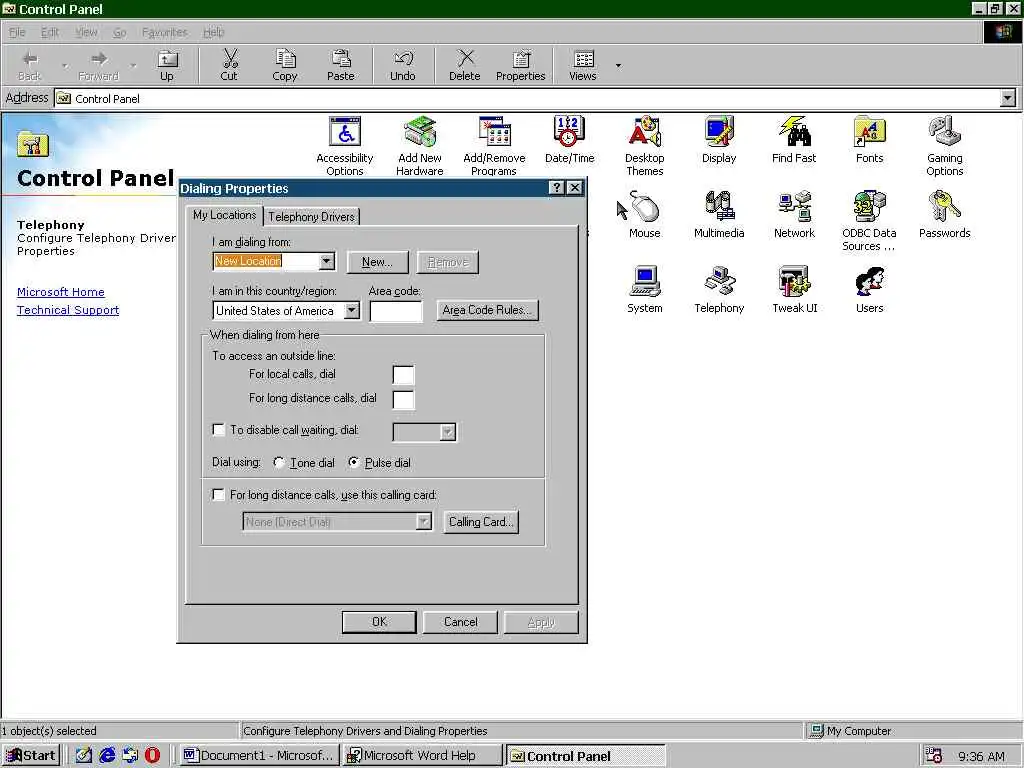Open the Passwords applet
Screen dimensions: 1024x768
click(944, 214)
